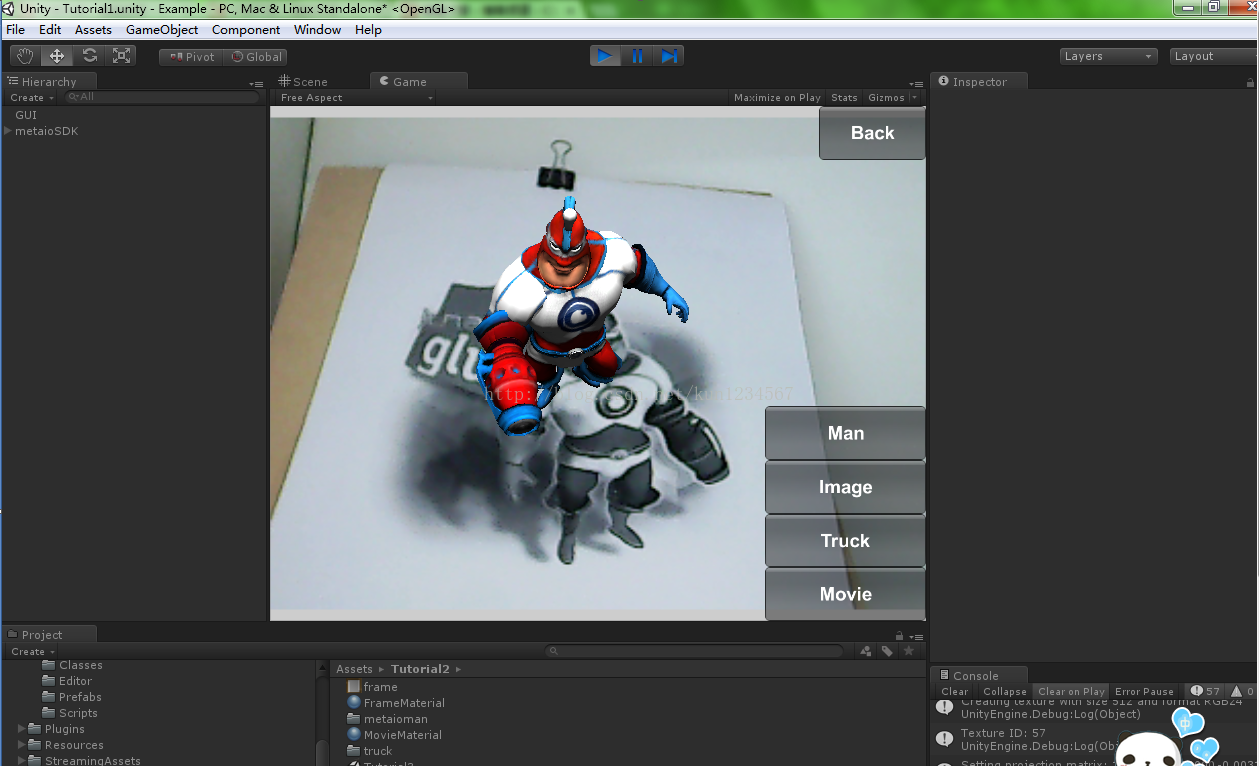1259x766 pixels.
Task: Open the GameObject menu
Action: click(162, 30)
